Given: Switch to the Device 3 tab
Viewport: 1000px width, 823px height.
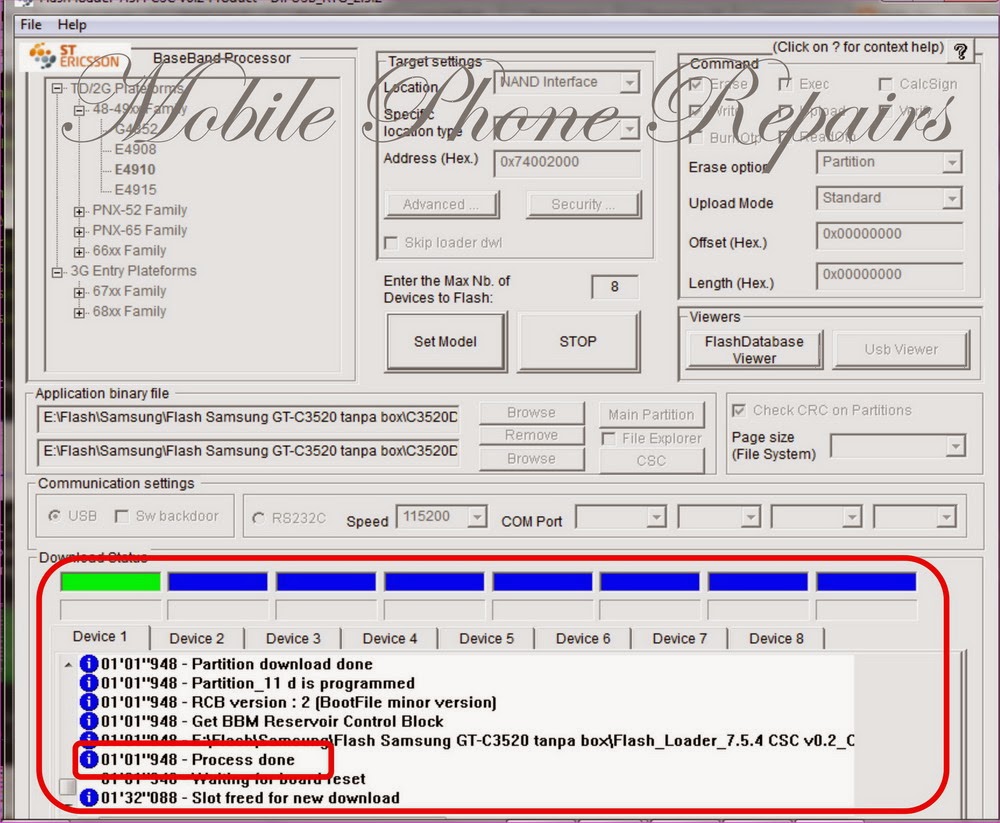Looking at the screenshot, I should click(x=293, y=639).
